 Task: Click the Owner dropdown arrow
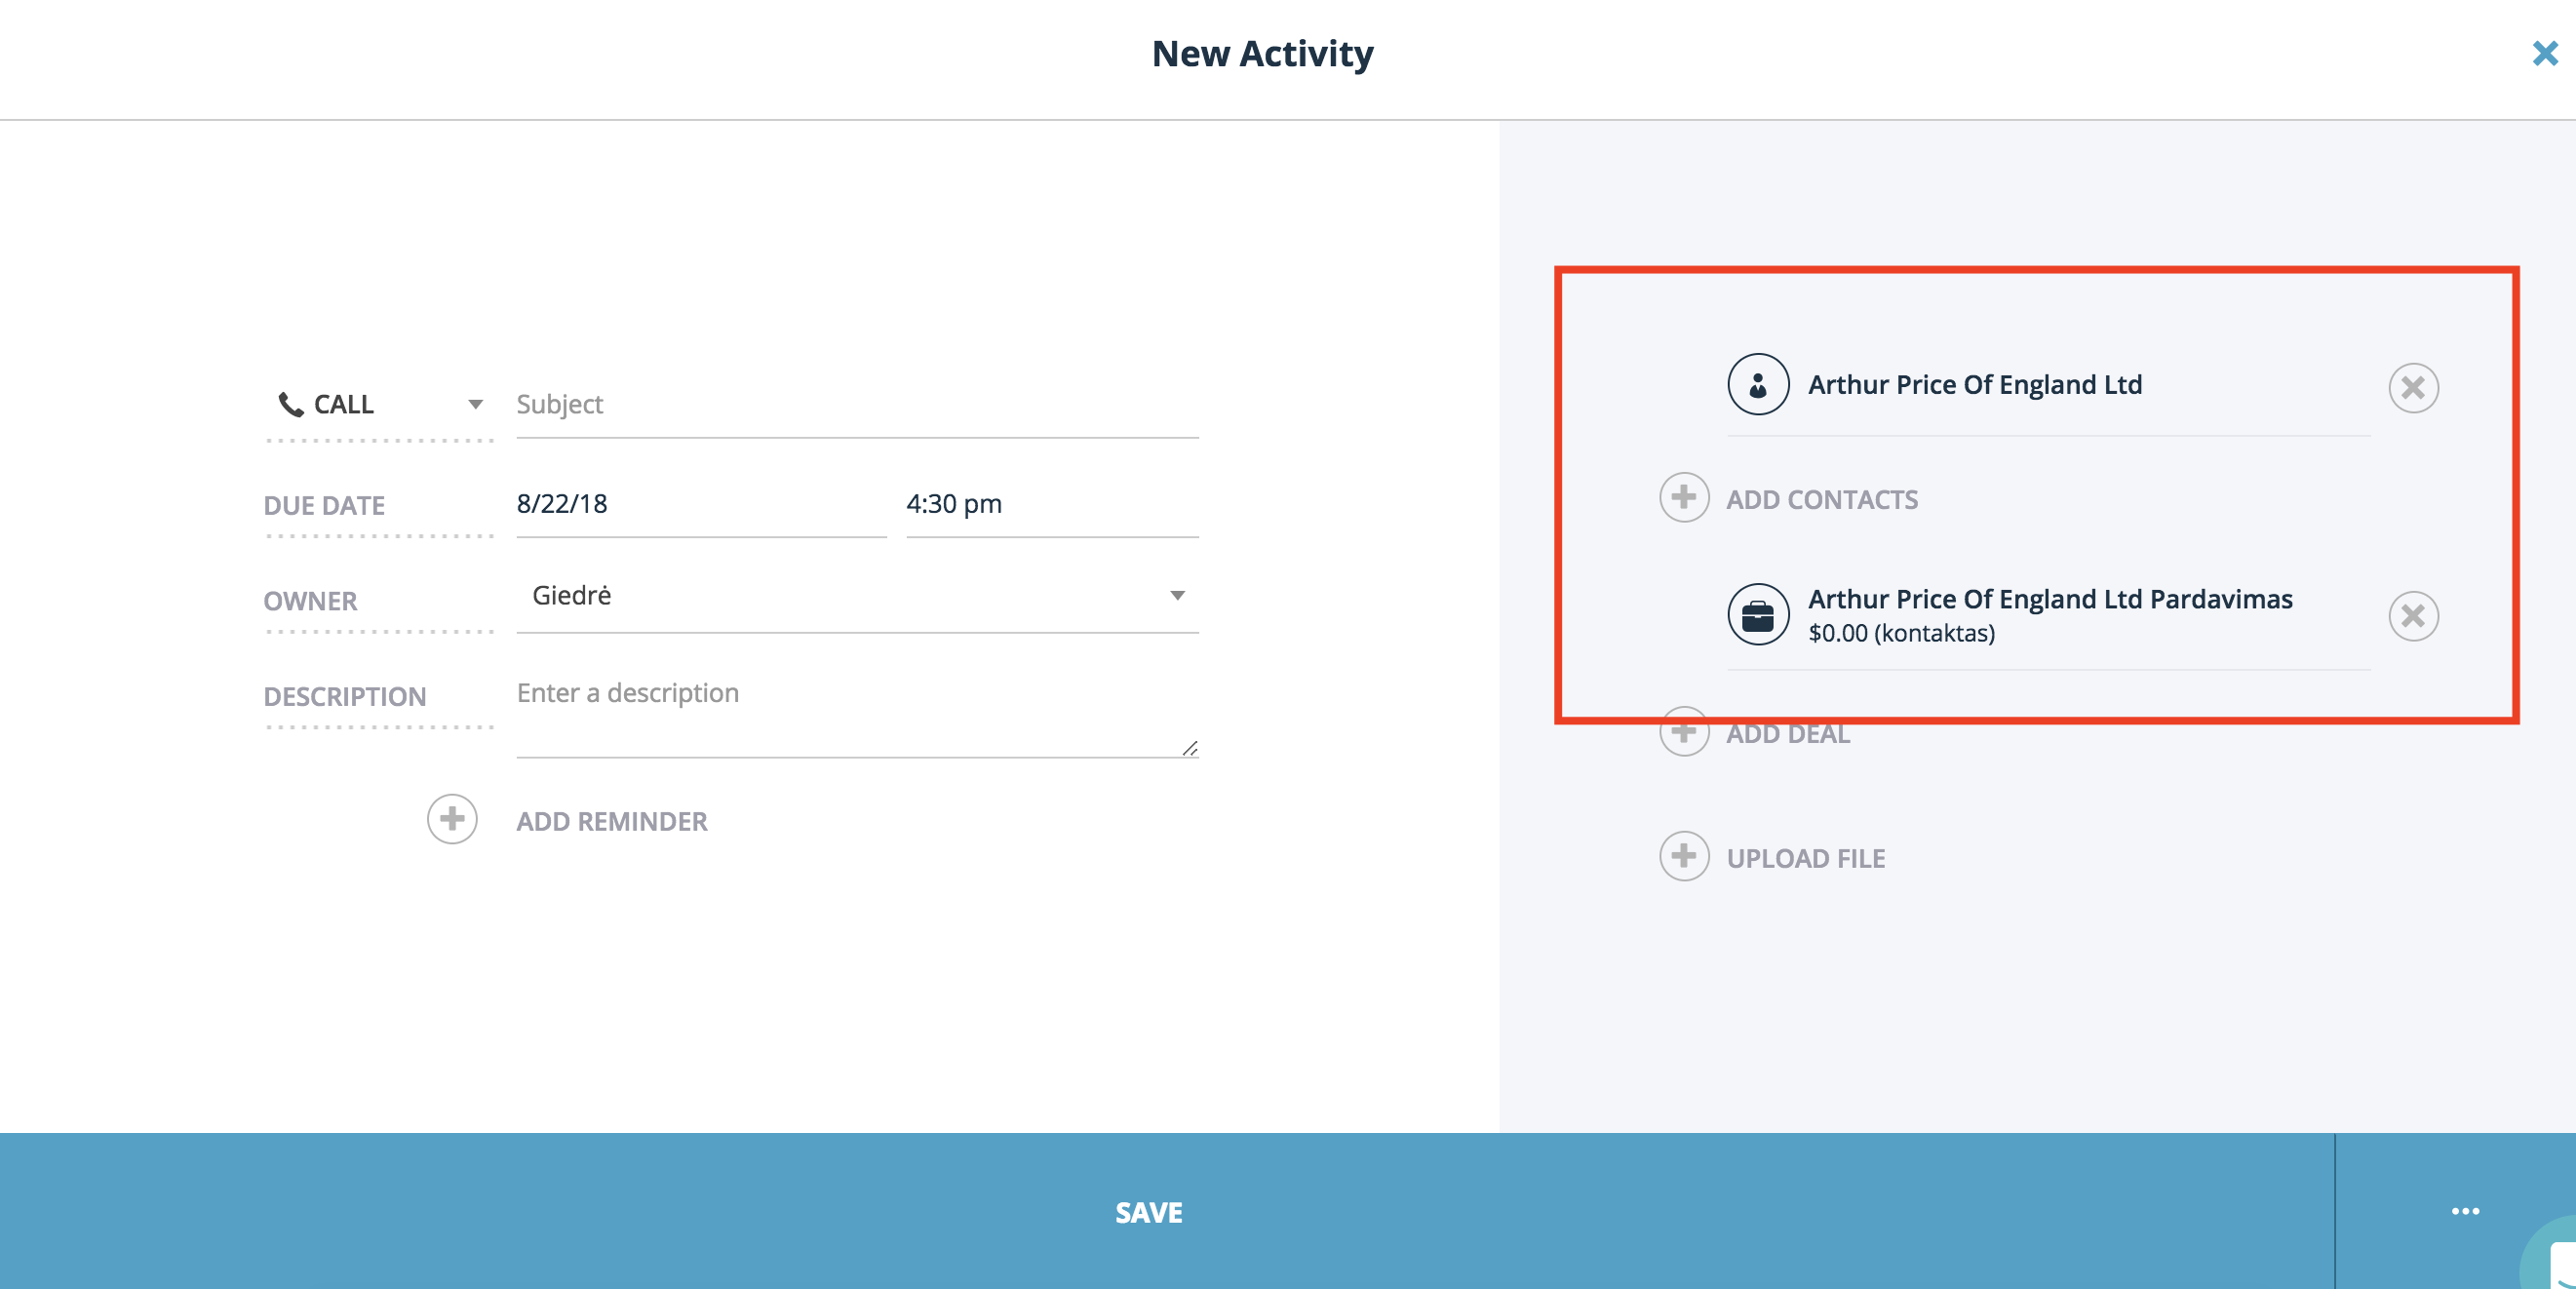click(1177, 596)
